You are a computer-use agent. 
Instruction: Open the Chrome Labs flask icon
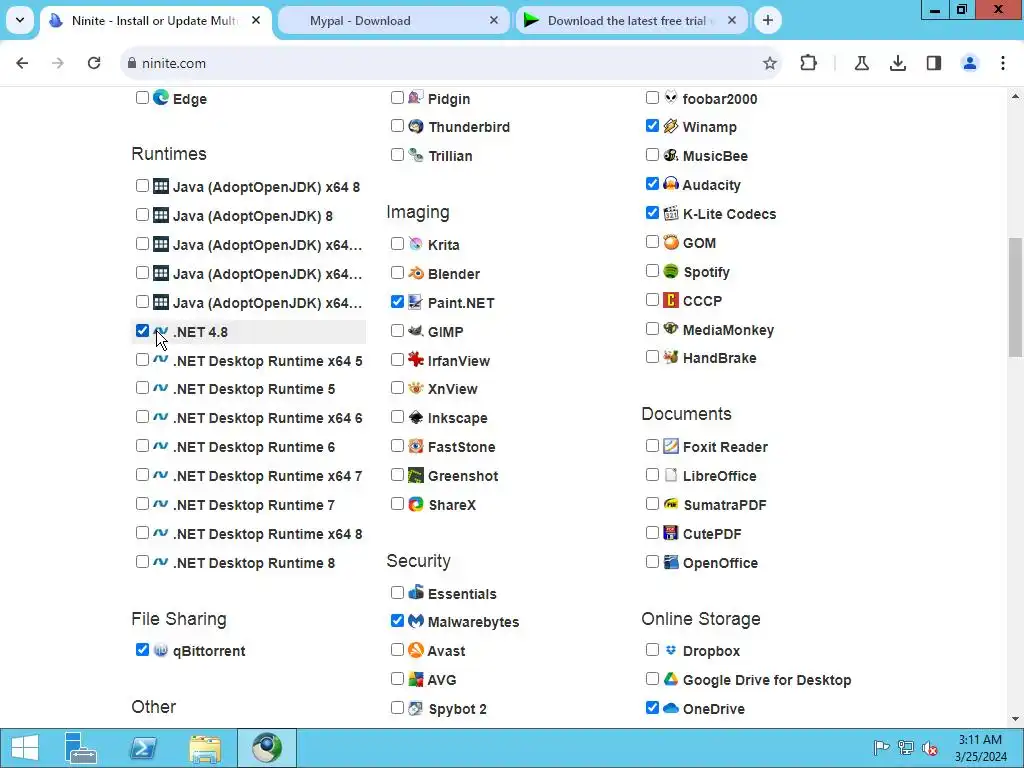point(861,63)
